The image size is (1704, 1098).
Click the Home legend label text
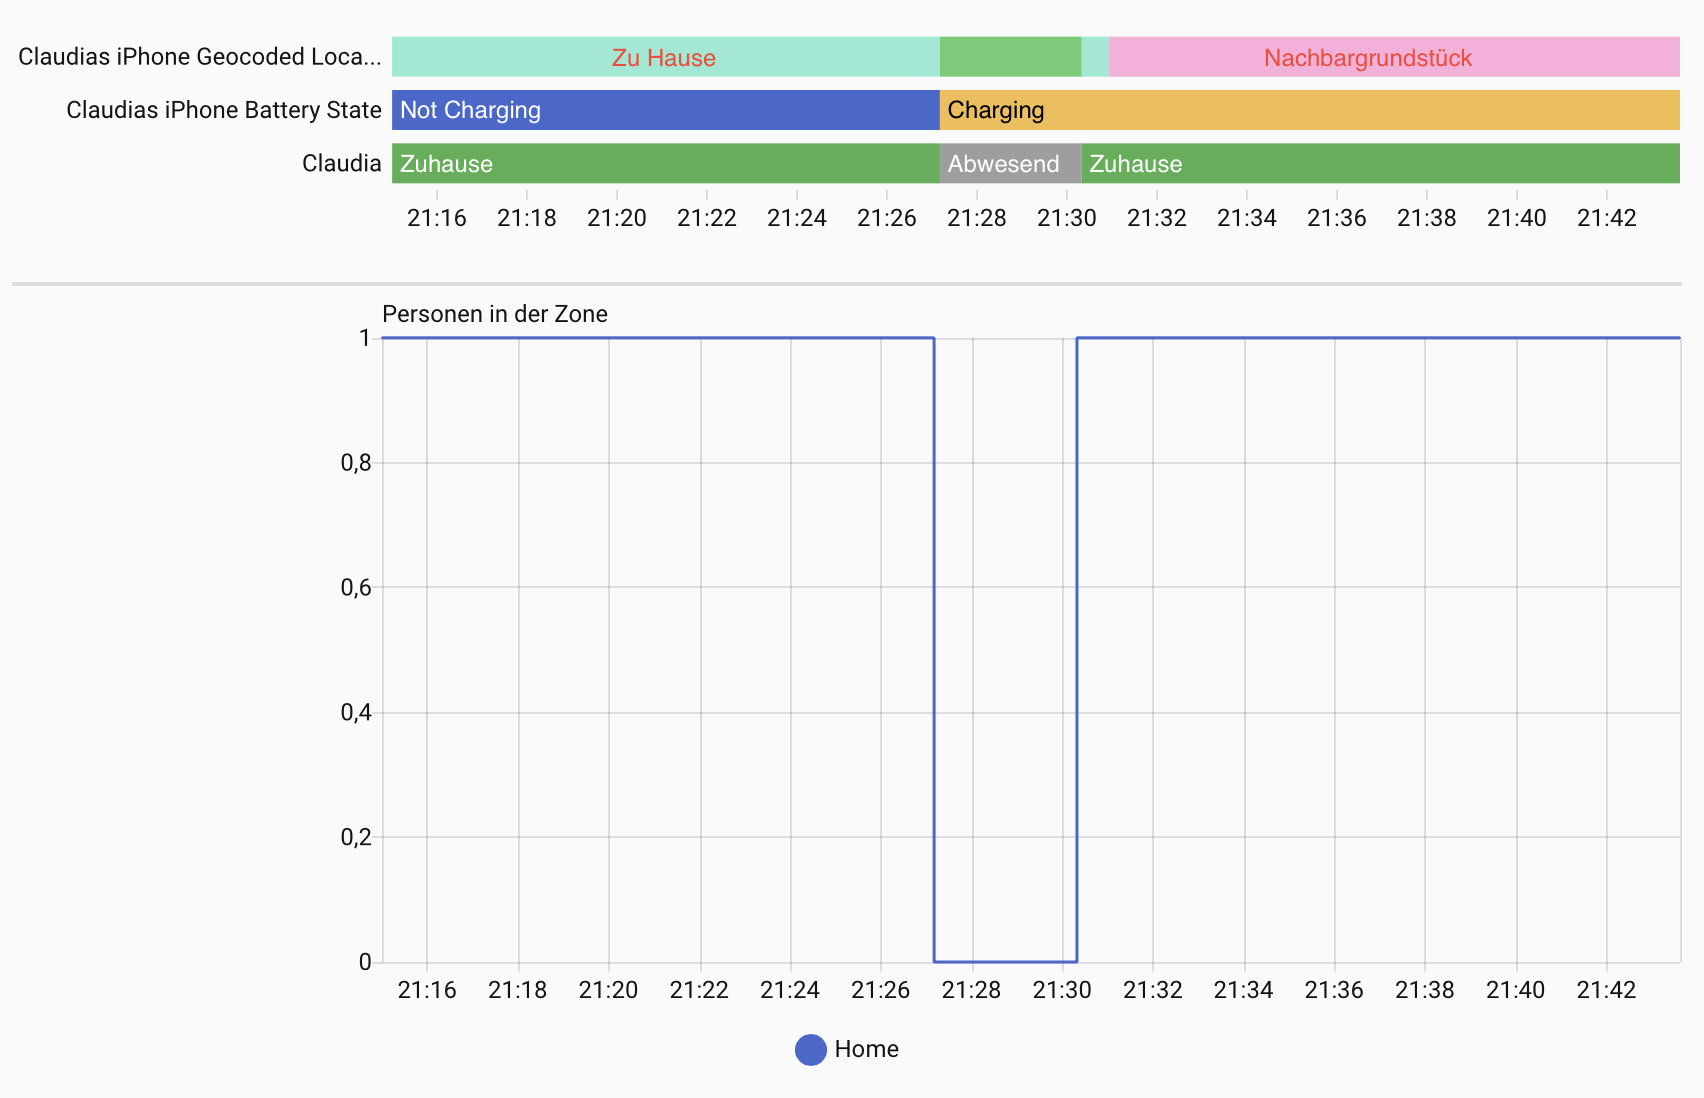pos(866,1049)
